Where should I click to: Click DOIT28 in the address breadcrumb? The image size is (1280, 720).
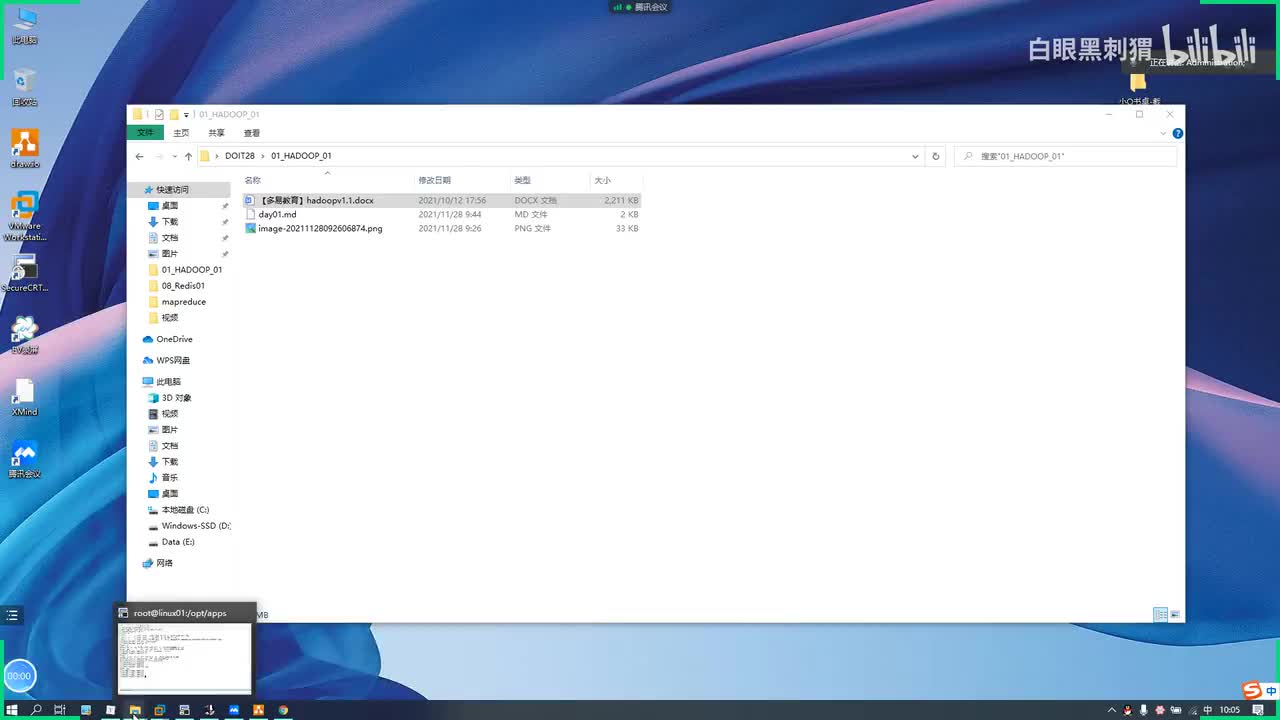pyautogui.click(x=240, y=156)
